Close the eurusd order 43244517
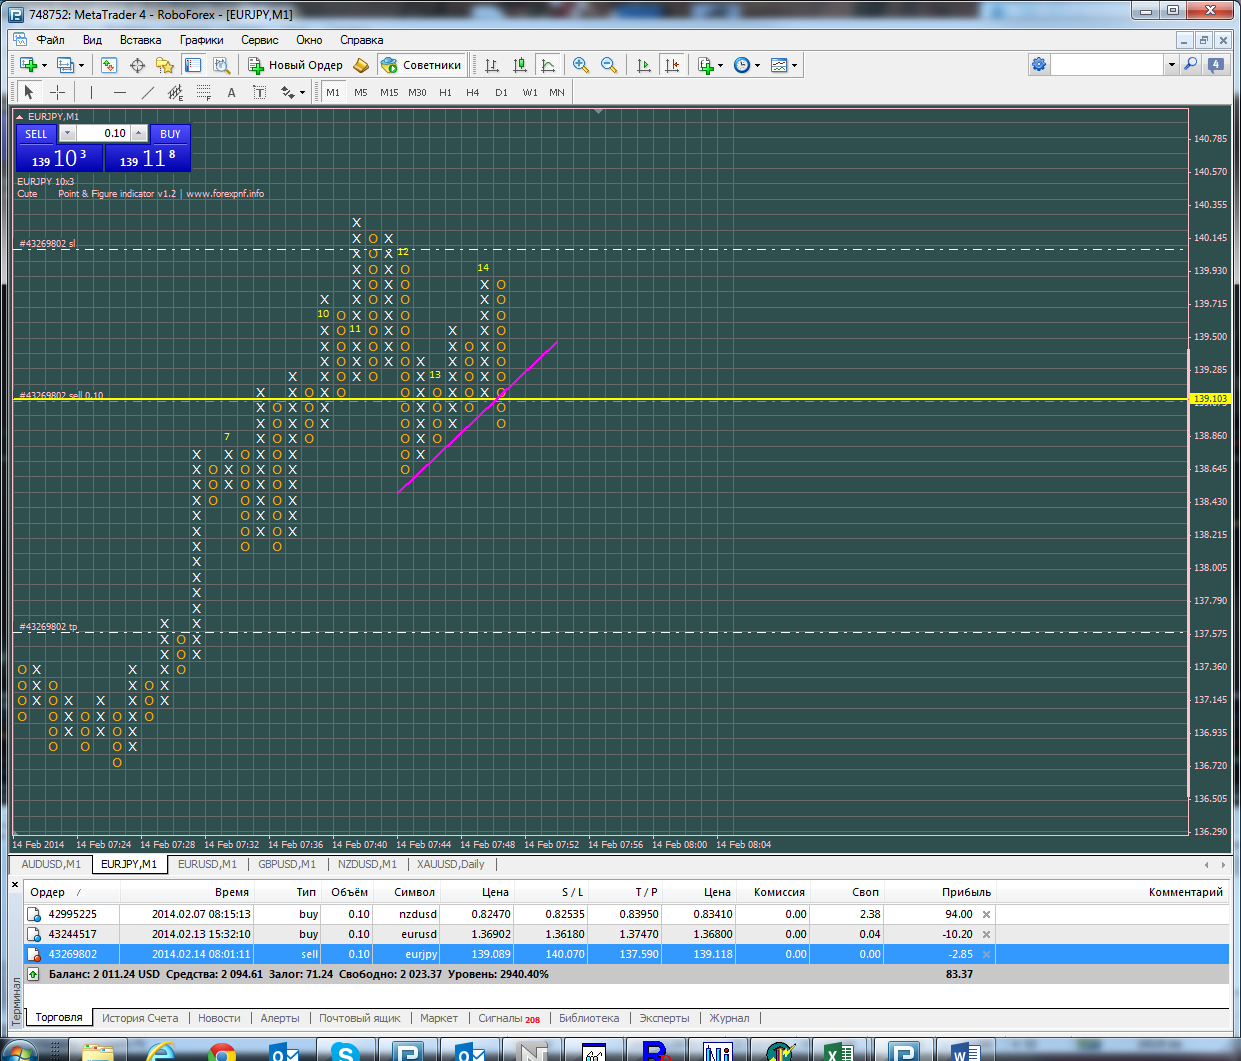1241x1061 pixels. (987, 934)
